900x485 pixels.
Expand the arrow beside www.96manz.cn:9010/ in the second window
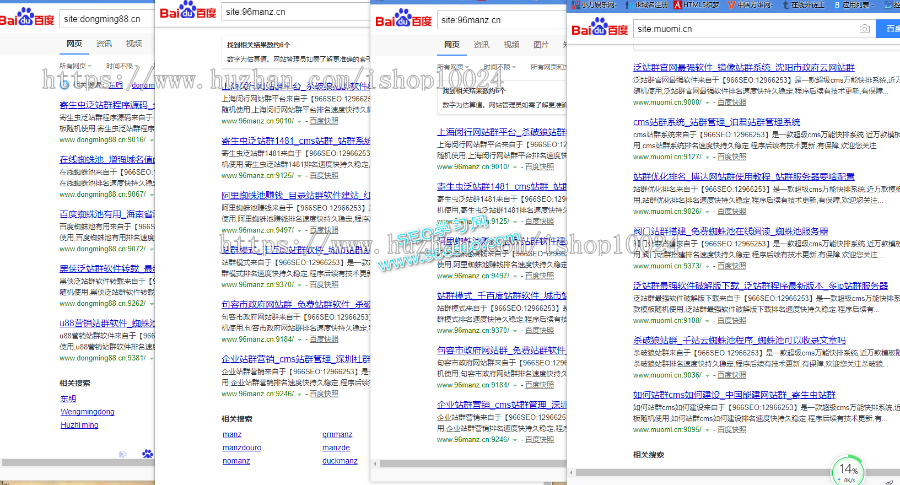pos(300,122)
